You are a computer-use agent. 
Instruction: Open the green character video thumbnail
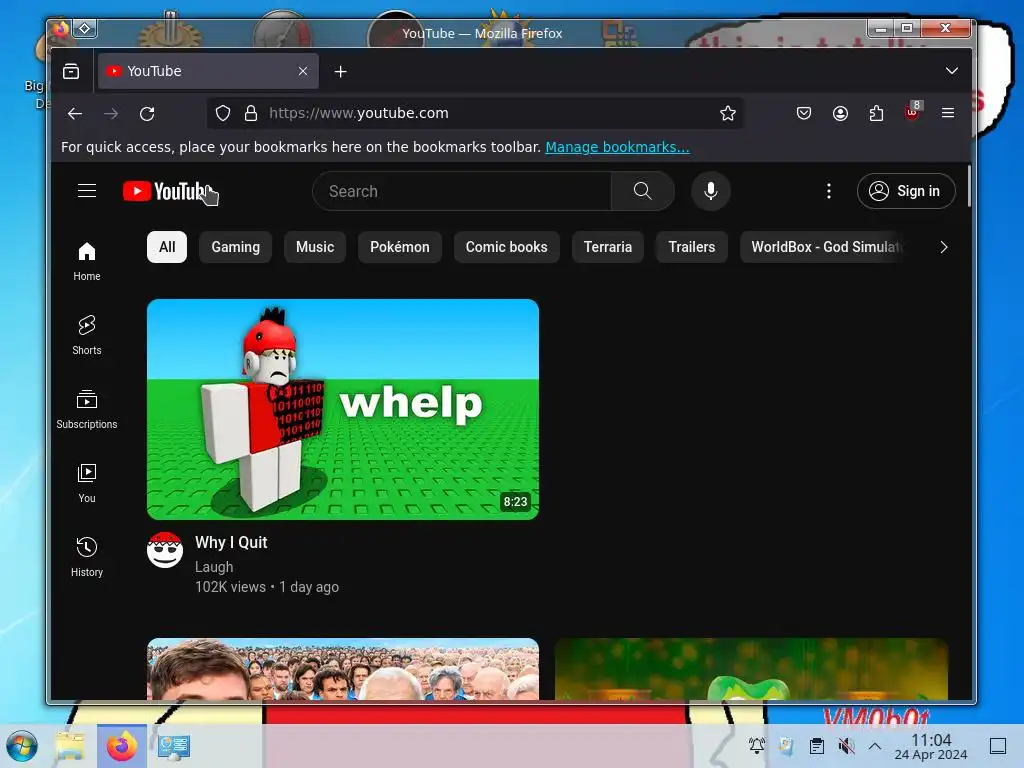751,669
